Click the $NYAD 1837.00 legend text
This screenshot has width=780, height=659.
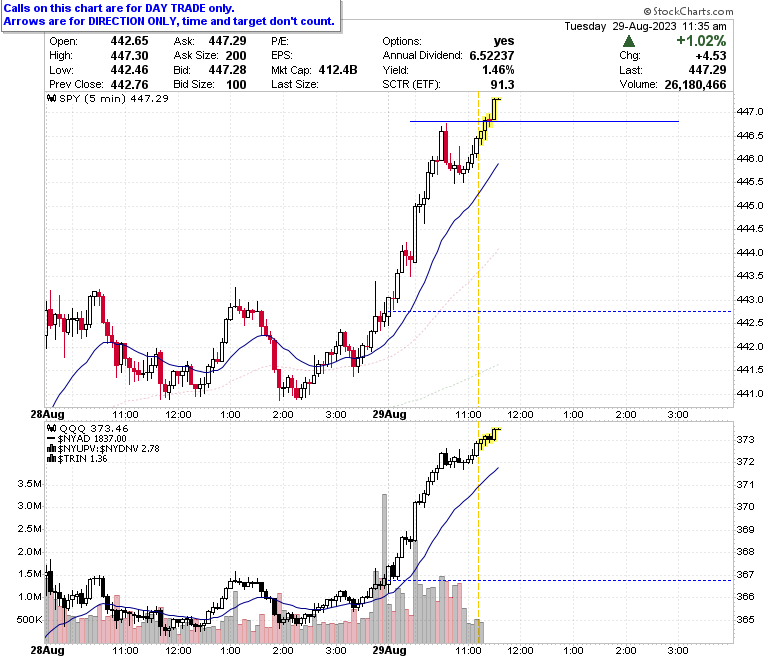tap(92, 439)
